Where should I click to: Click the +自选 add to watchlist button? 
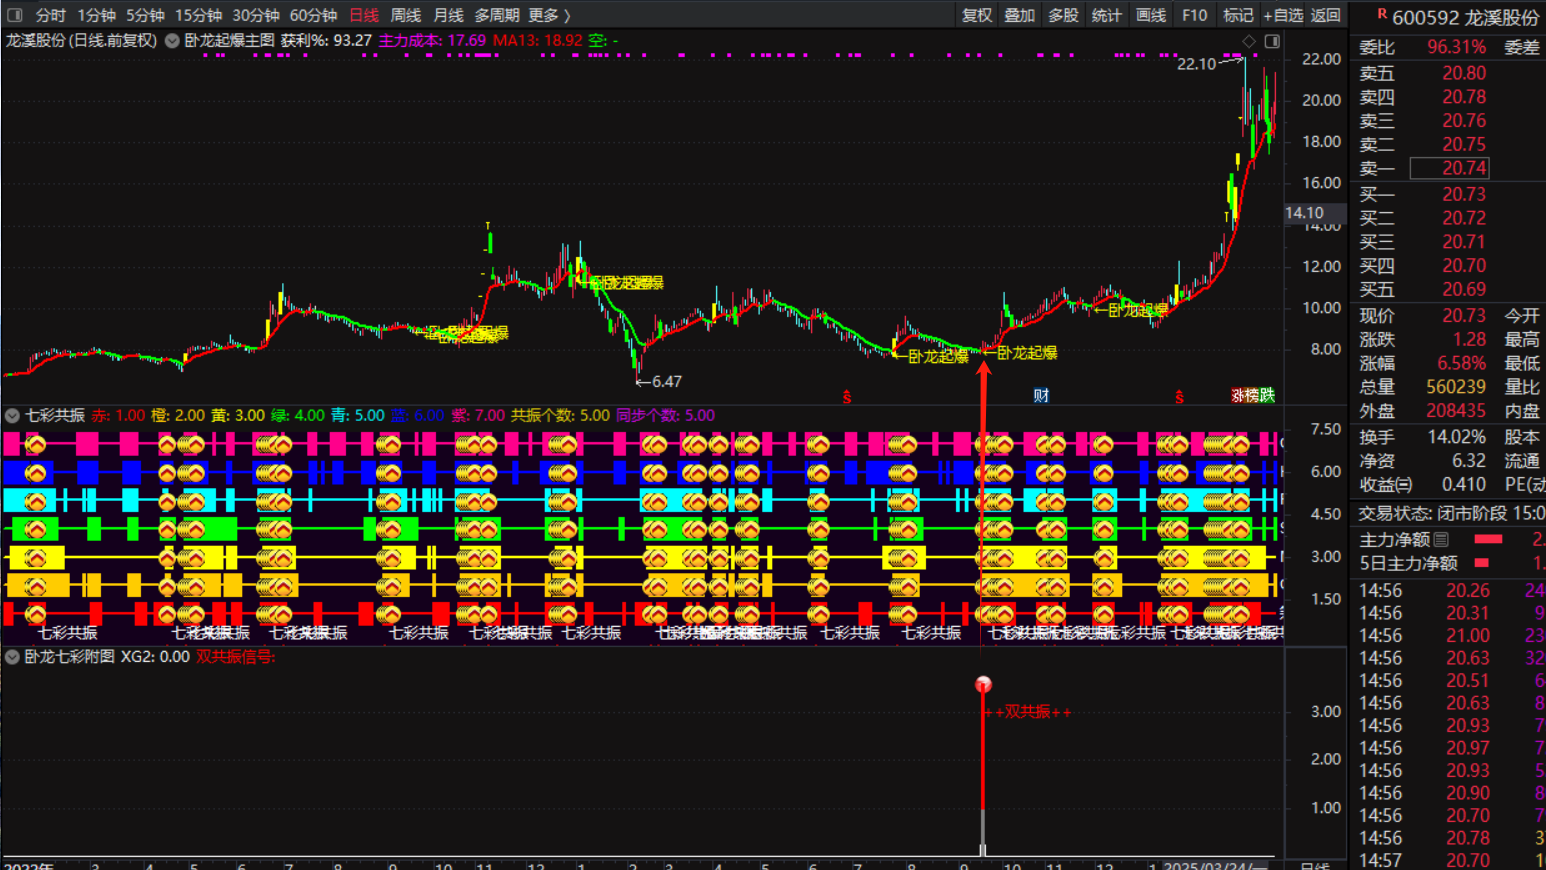1283,15
